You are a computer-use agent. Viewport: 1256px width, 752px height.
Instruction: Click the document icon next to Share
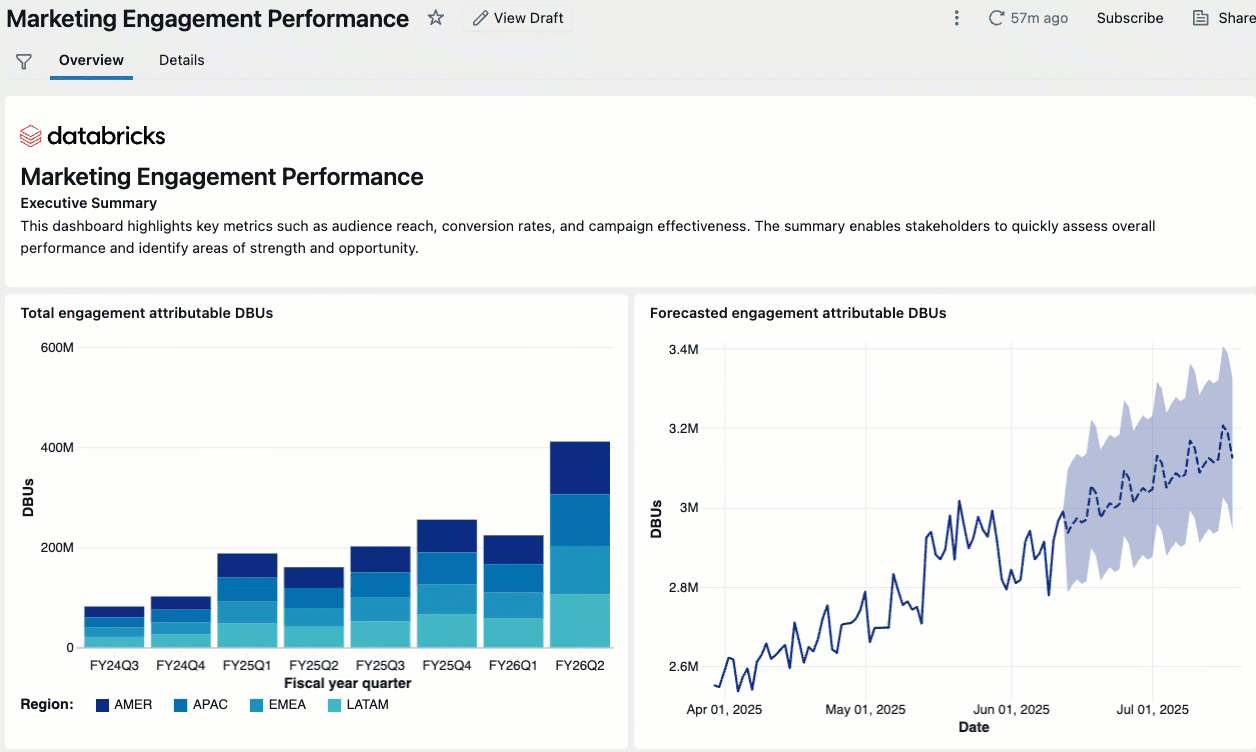tap(1201, 17)
